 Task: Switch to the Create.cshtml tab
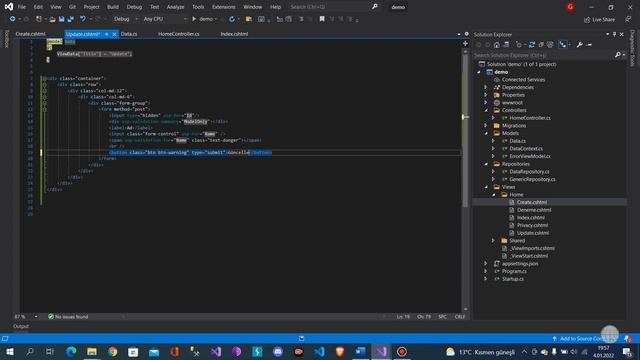31,34
